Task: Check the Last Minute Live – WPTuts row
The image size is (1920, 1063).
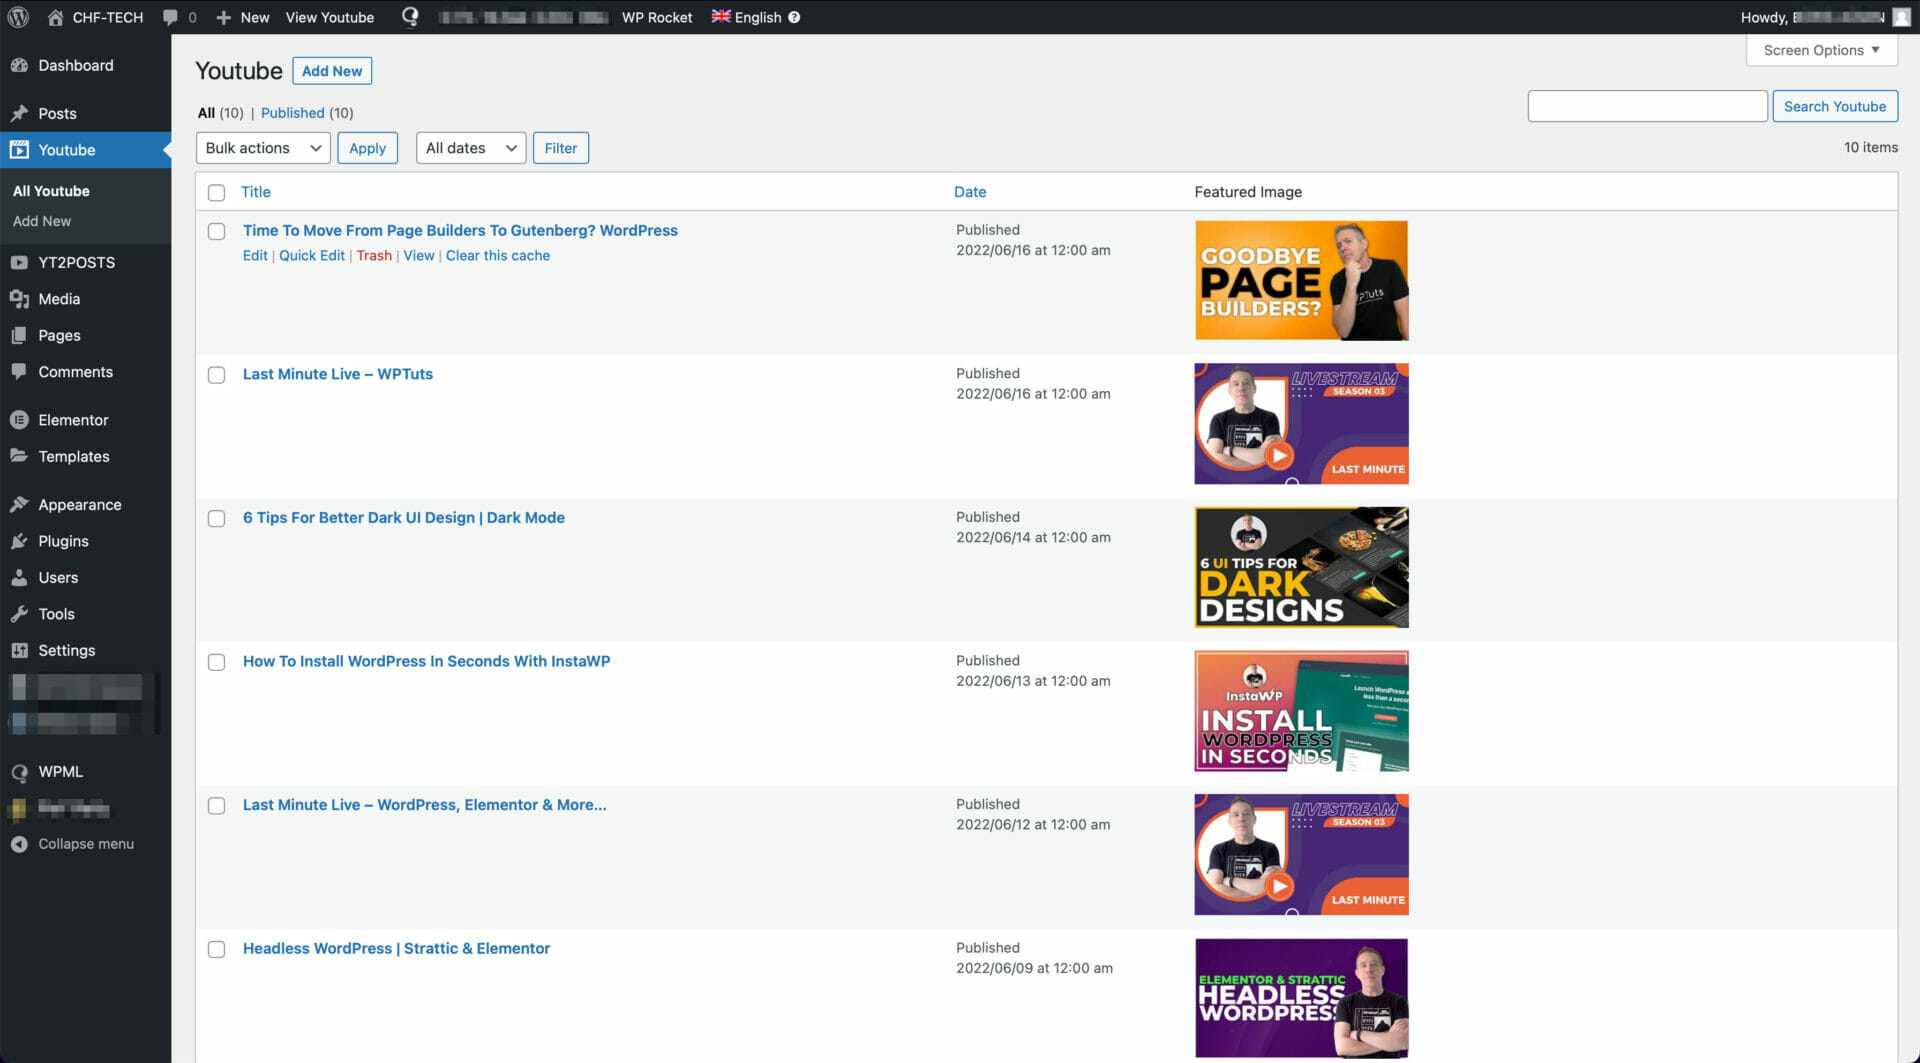Action: coord(216,375)
